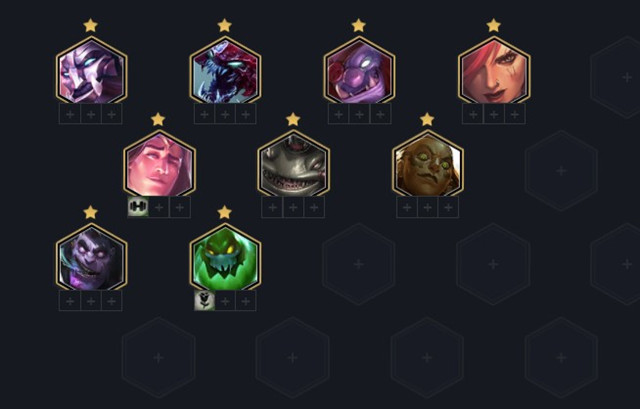
Task: Toggle the star level above Katarina
Action: point(493,25)
